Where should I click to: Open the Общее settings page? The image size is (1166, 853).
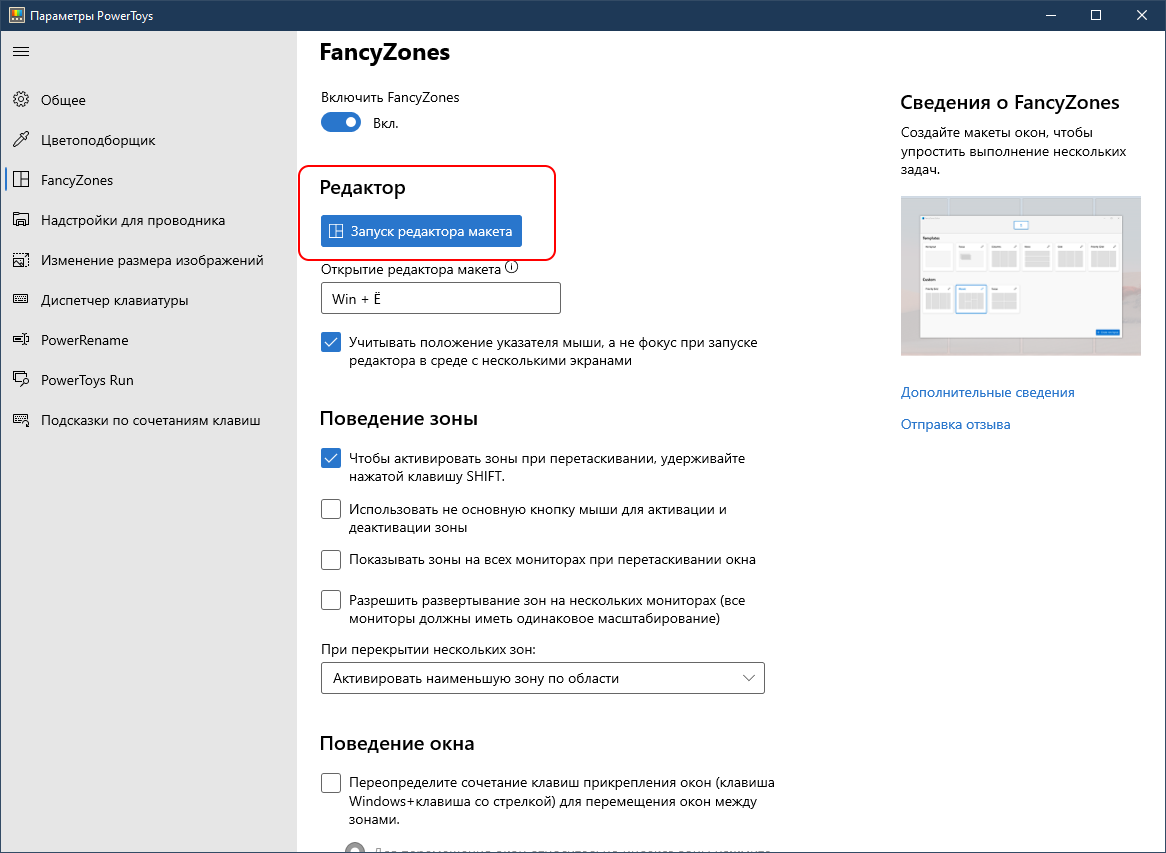pos(149,100)
